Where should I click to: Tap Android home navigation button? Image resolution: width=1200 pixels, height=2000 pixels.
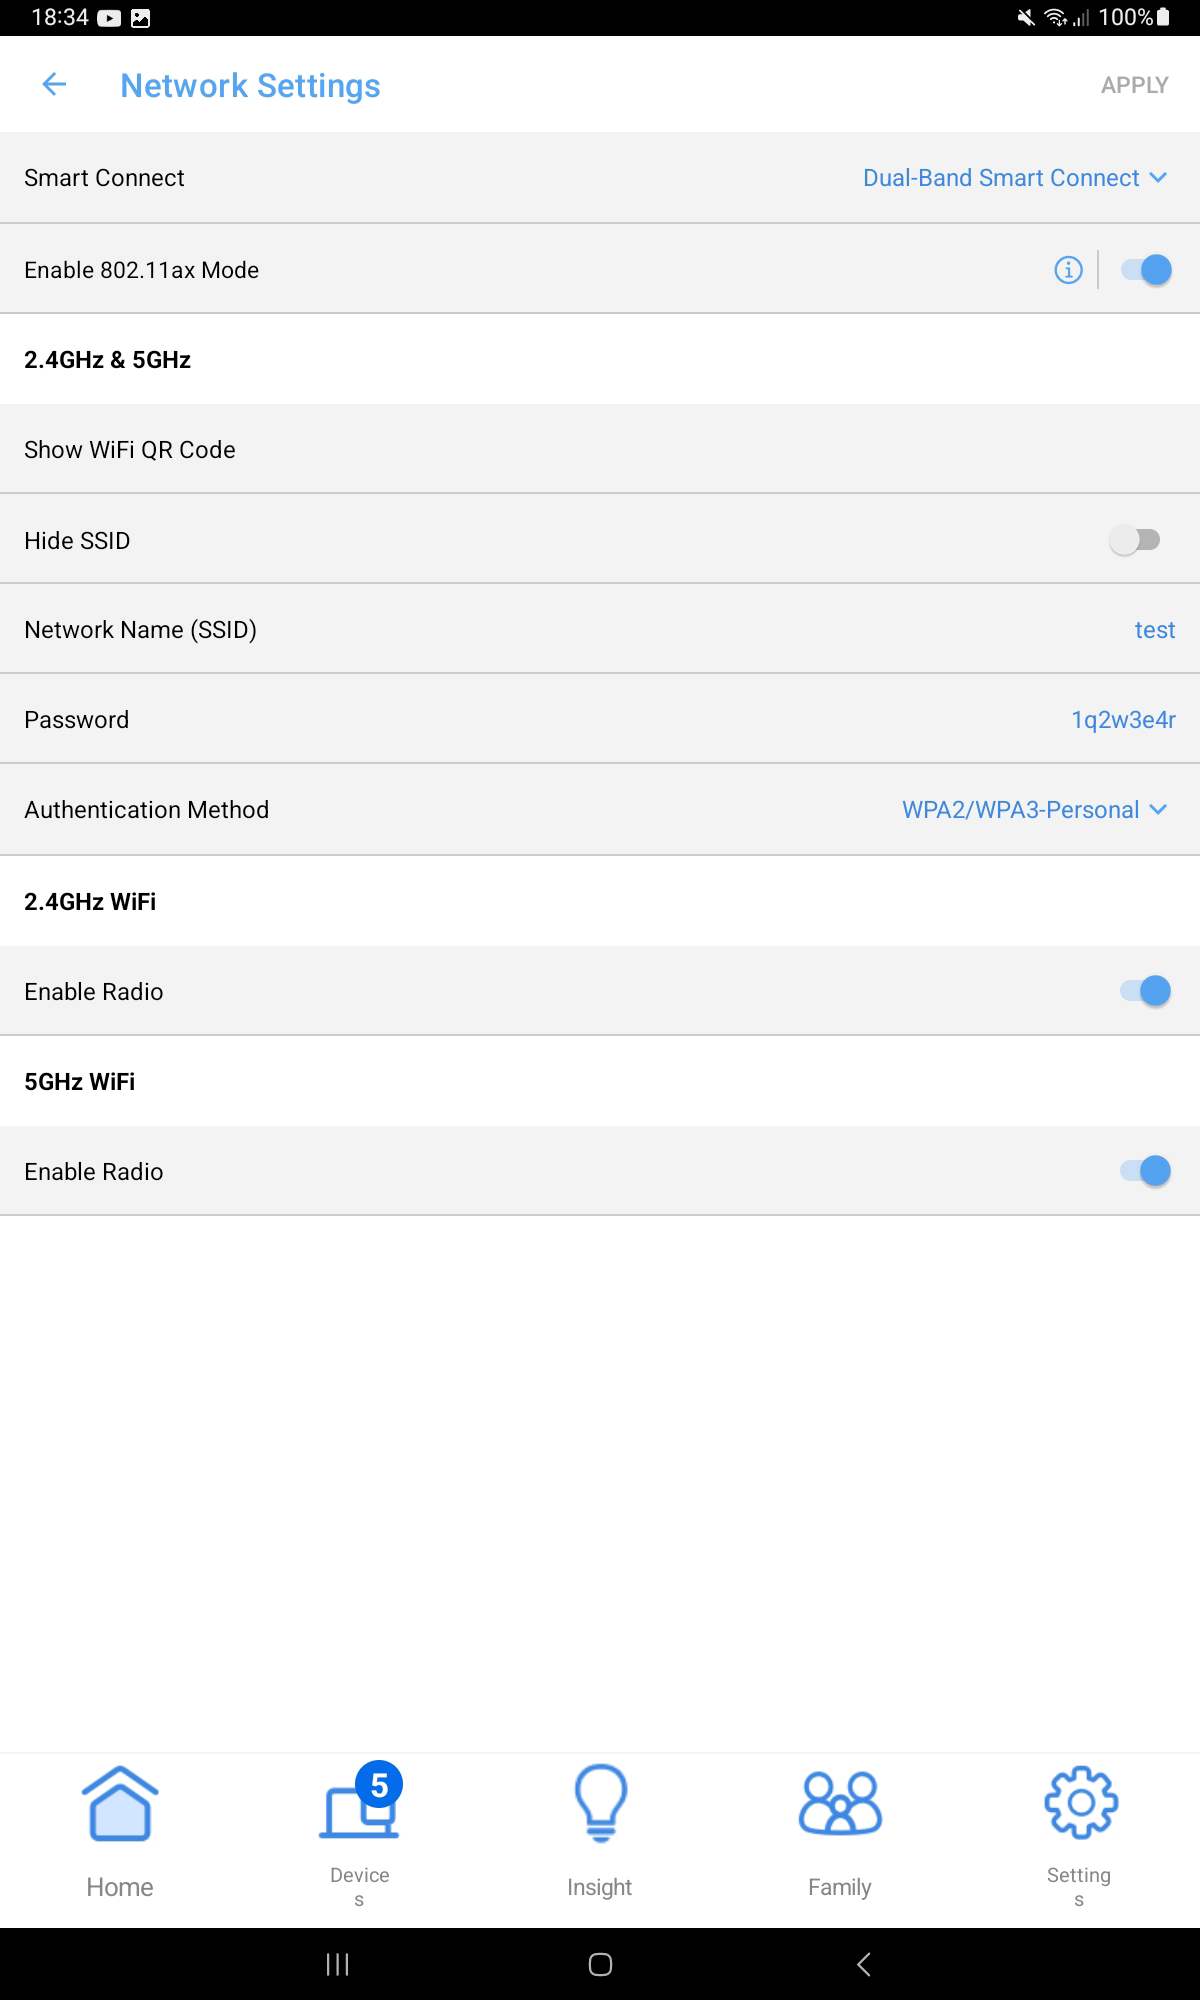point(600,1964)
